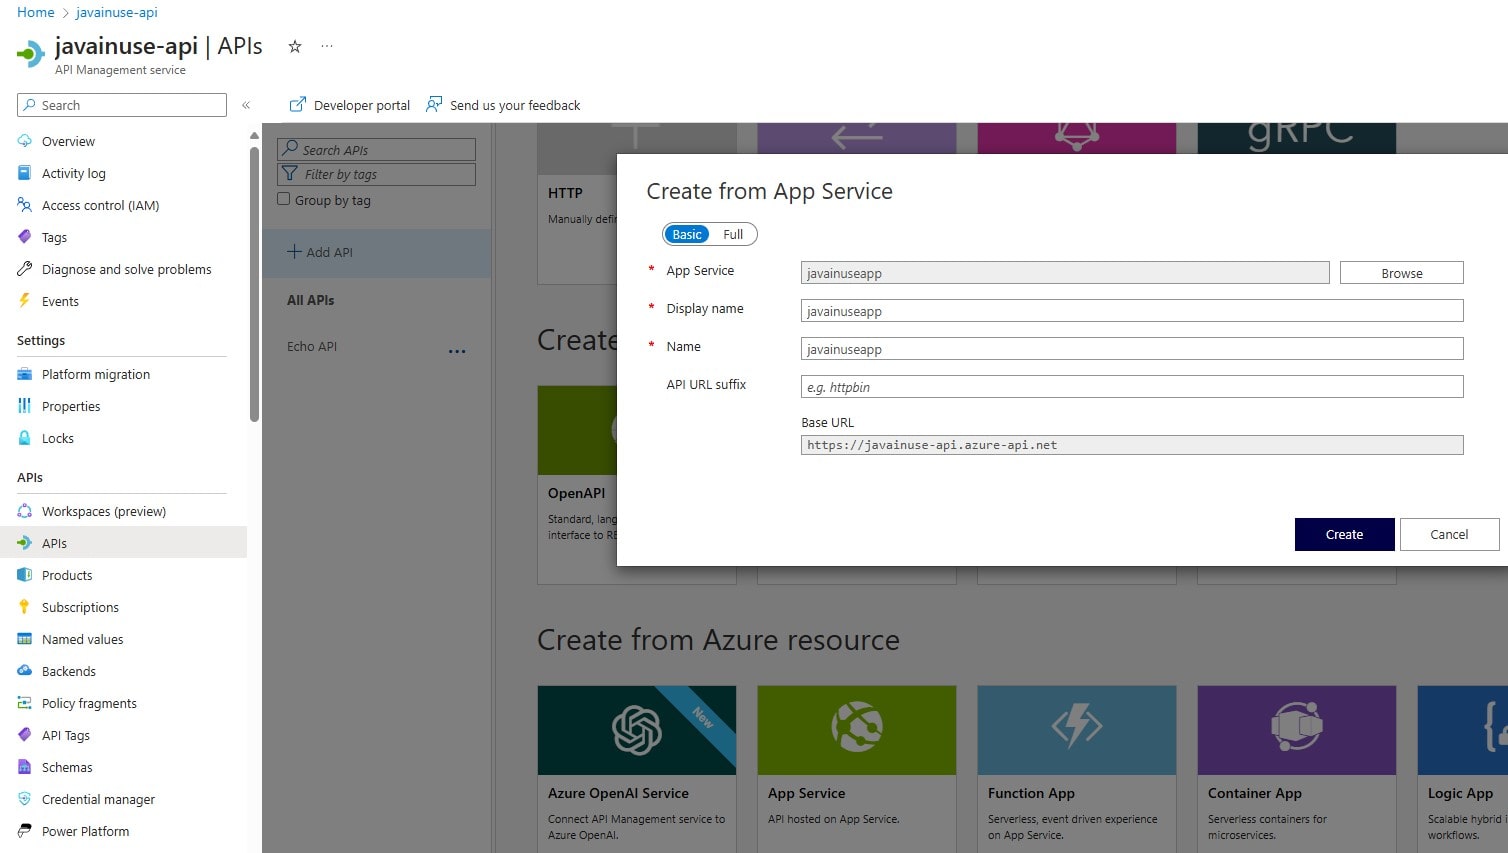The height and width of the screenshot is (853, 1508).
Task: Click Browse to pick an App Service
Action: [1401, 273]
